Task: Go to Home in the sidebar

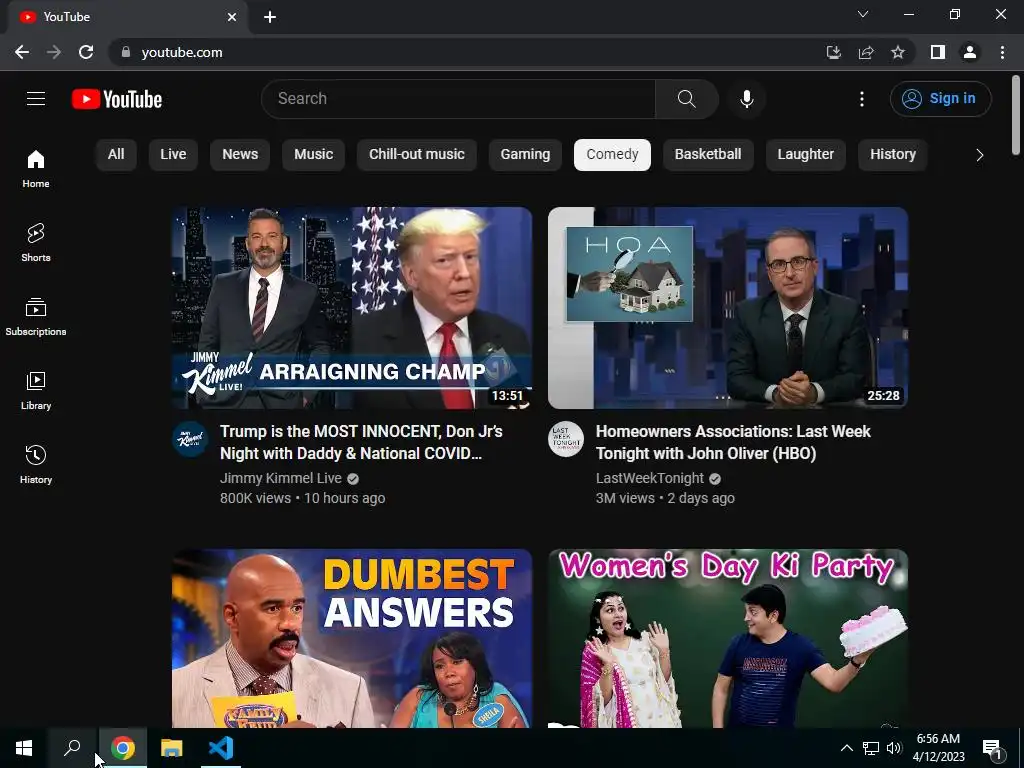Action: [x=36, y=168]
